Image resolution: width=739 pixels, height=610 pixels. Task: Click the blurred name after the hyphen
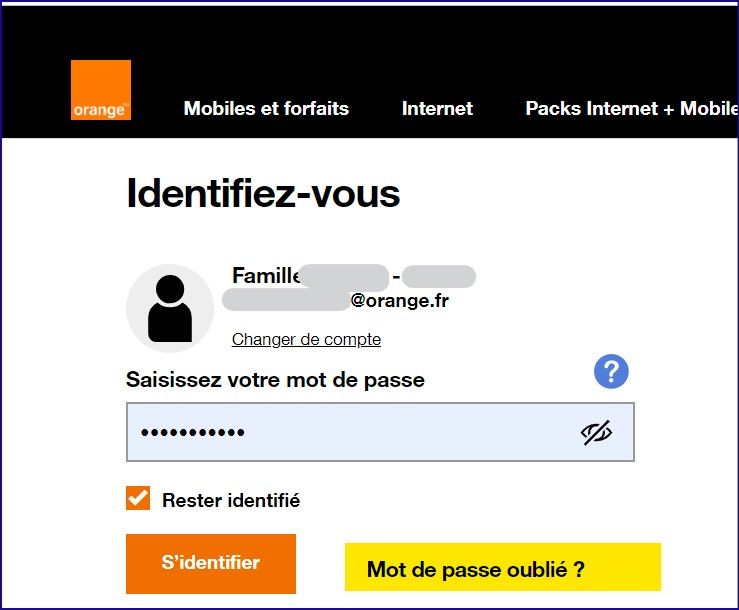(x=439, y=275)
